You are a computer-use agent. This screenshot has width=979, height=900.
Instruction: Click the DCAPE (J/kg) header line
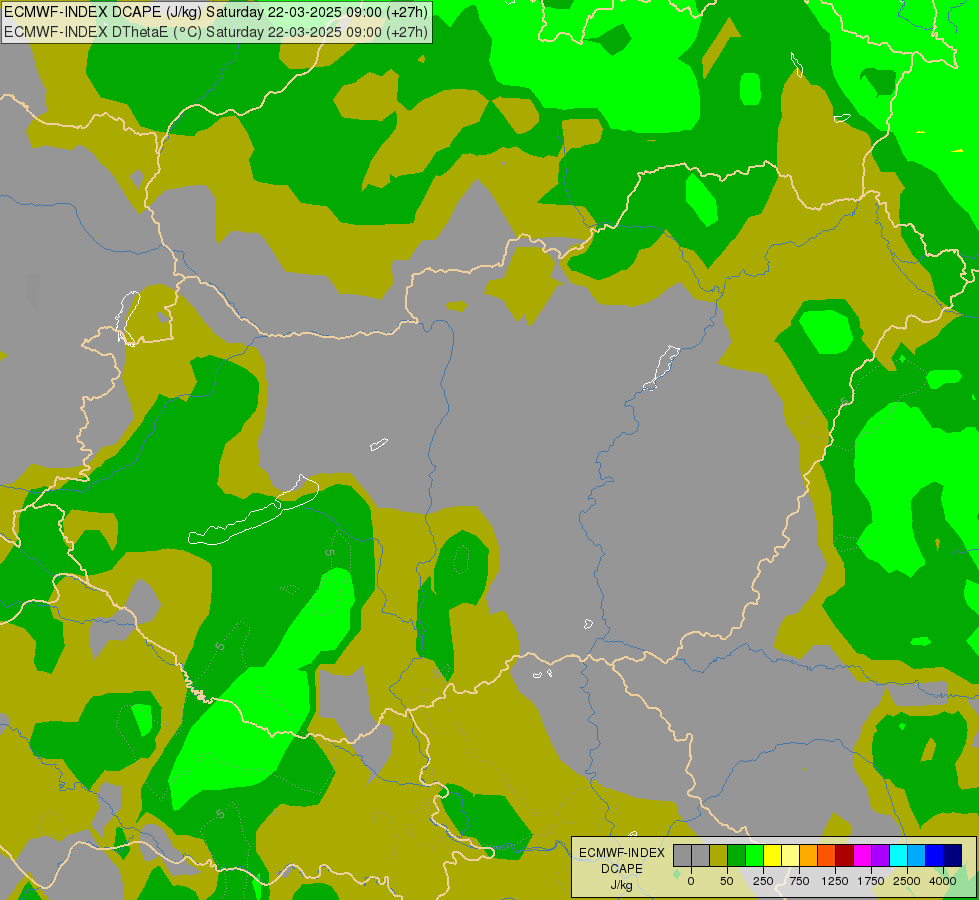(x=215, y=12)
